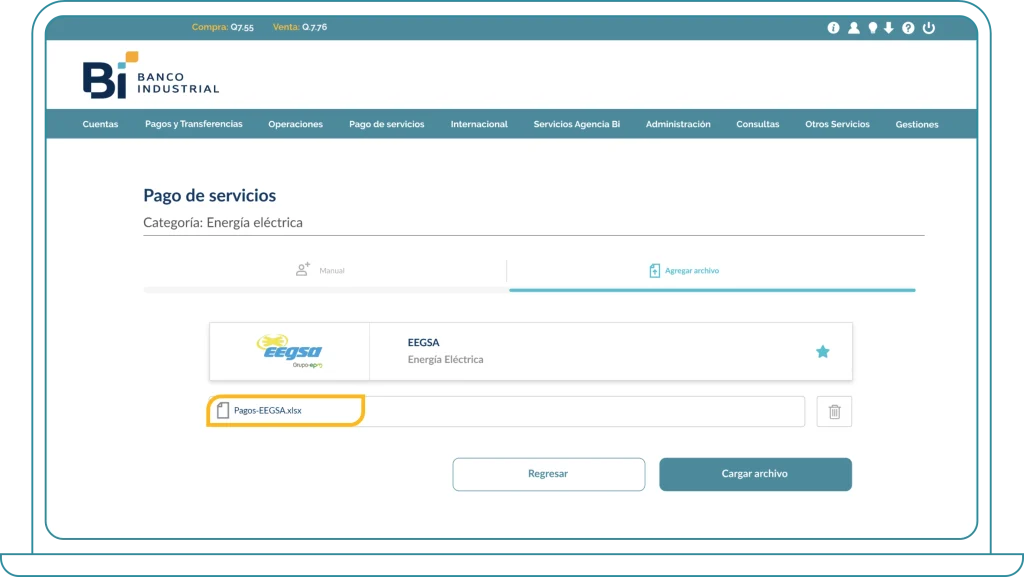Toggle the EEGSA favorite star
The height and width of the screenshot is (577, 1024).
(822, 351)
